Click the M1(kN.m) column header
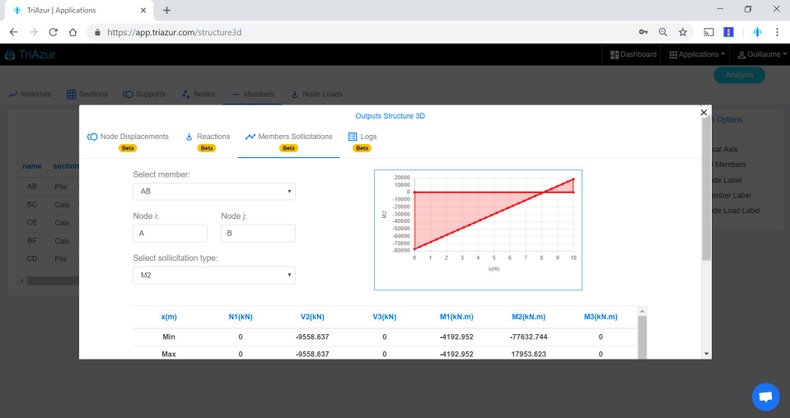This screenshot has width=790, height=418. point(456,317)
